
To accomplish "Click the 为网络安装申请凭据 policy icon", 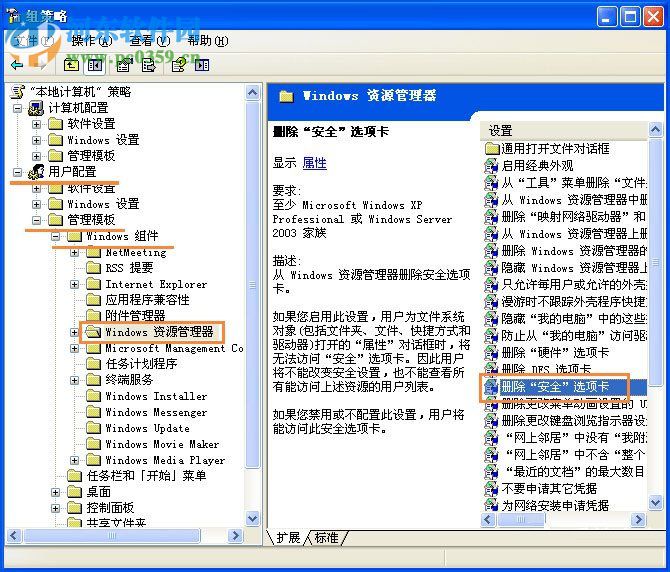I will [491, 505].
